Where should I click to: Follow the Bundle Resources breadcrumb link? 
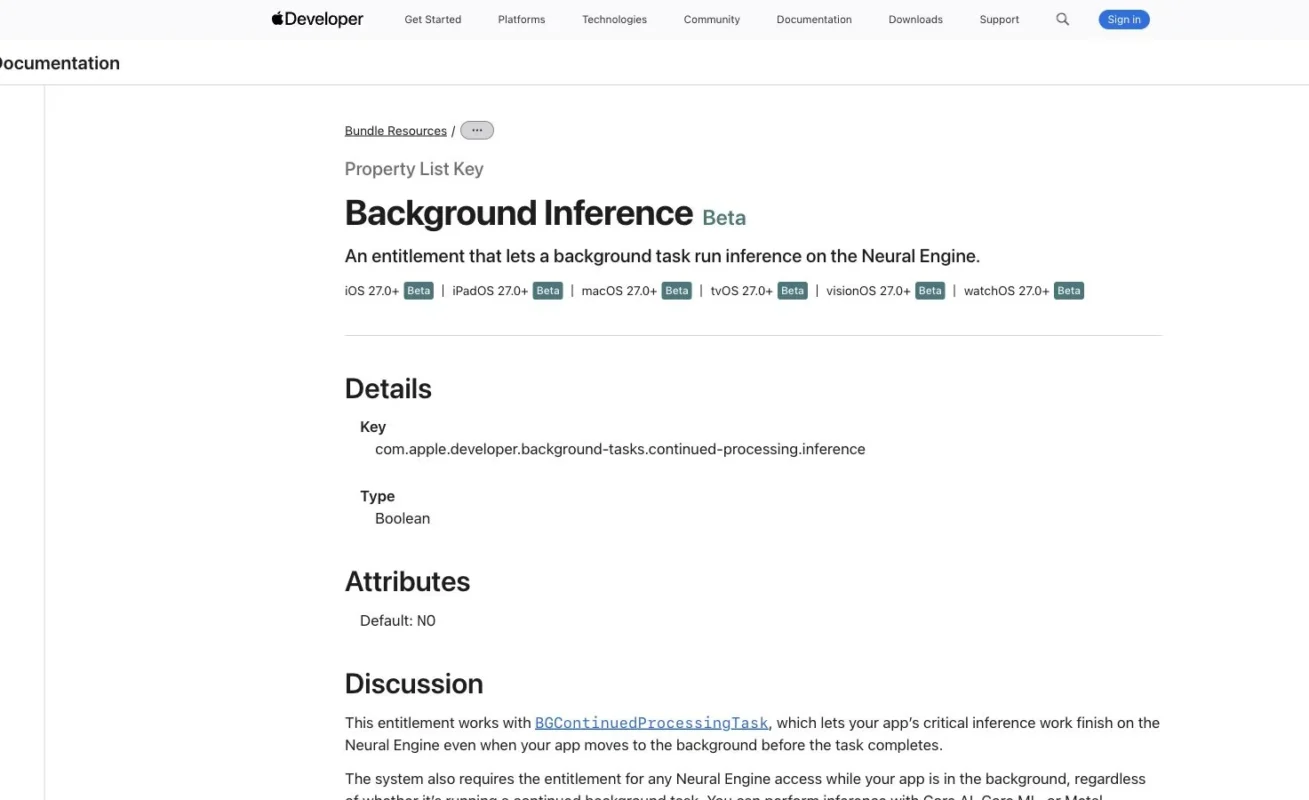point(396,131)
